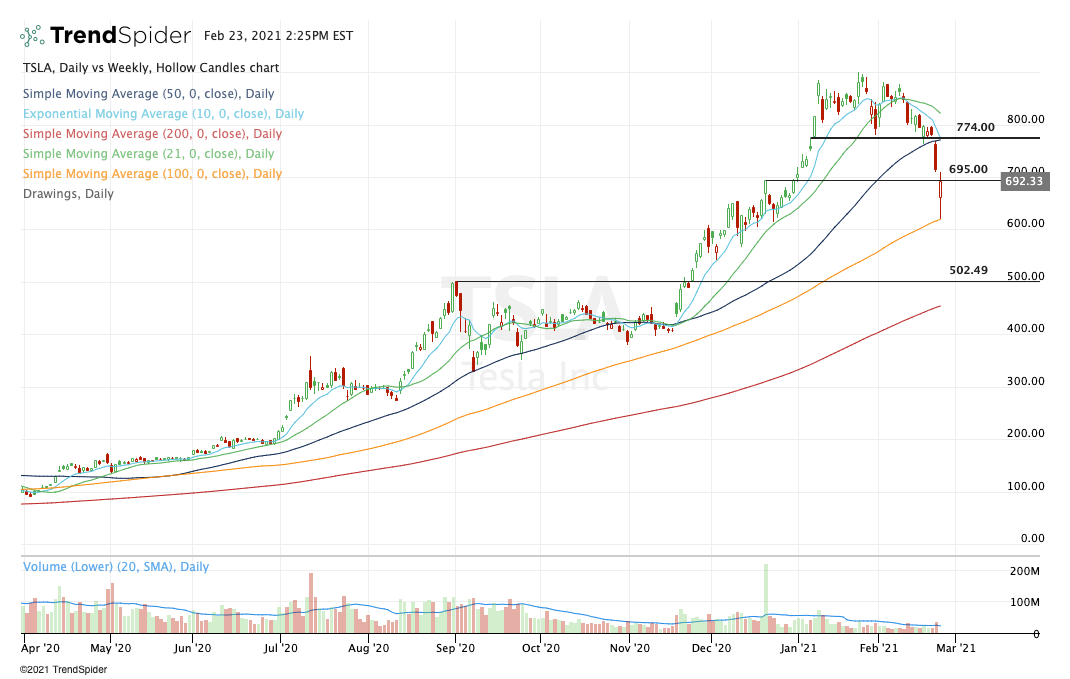Click the Mar '21 date axis label
Image resolution: width=1070 pixels, height=679 pixels.
pos(956,648)
